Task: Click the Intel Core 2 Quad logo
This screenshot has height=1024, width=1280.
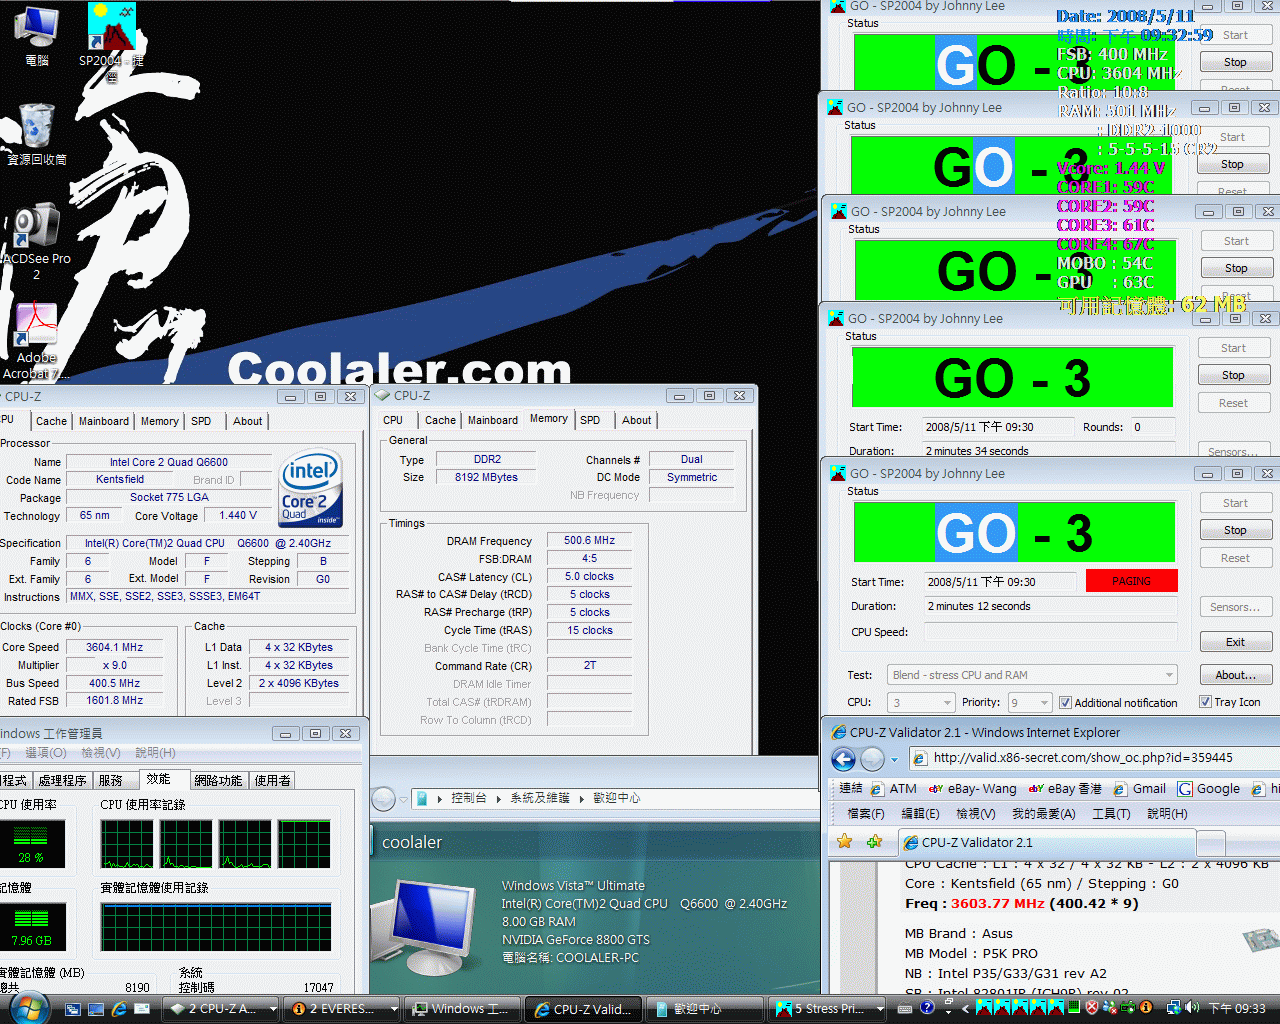Action: tap(311, 488)
